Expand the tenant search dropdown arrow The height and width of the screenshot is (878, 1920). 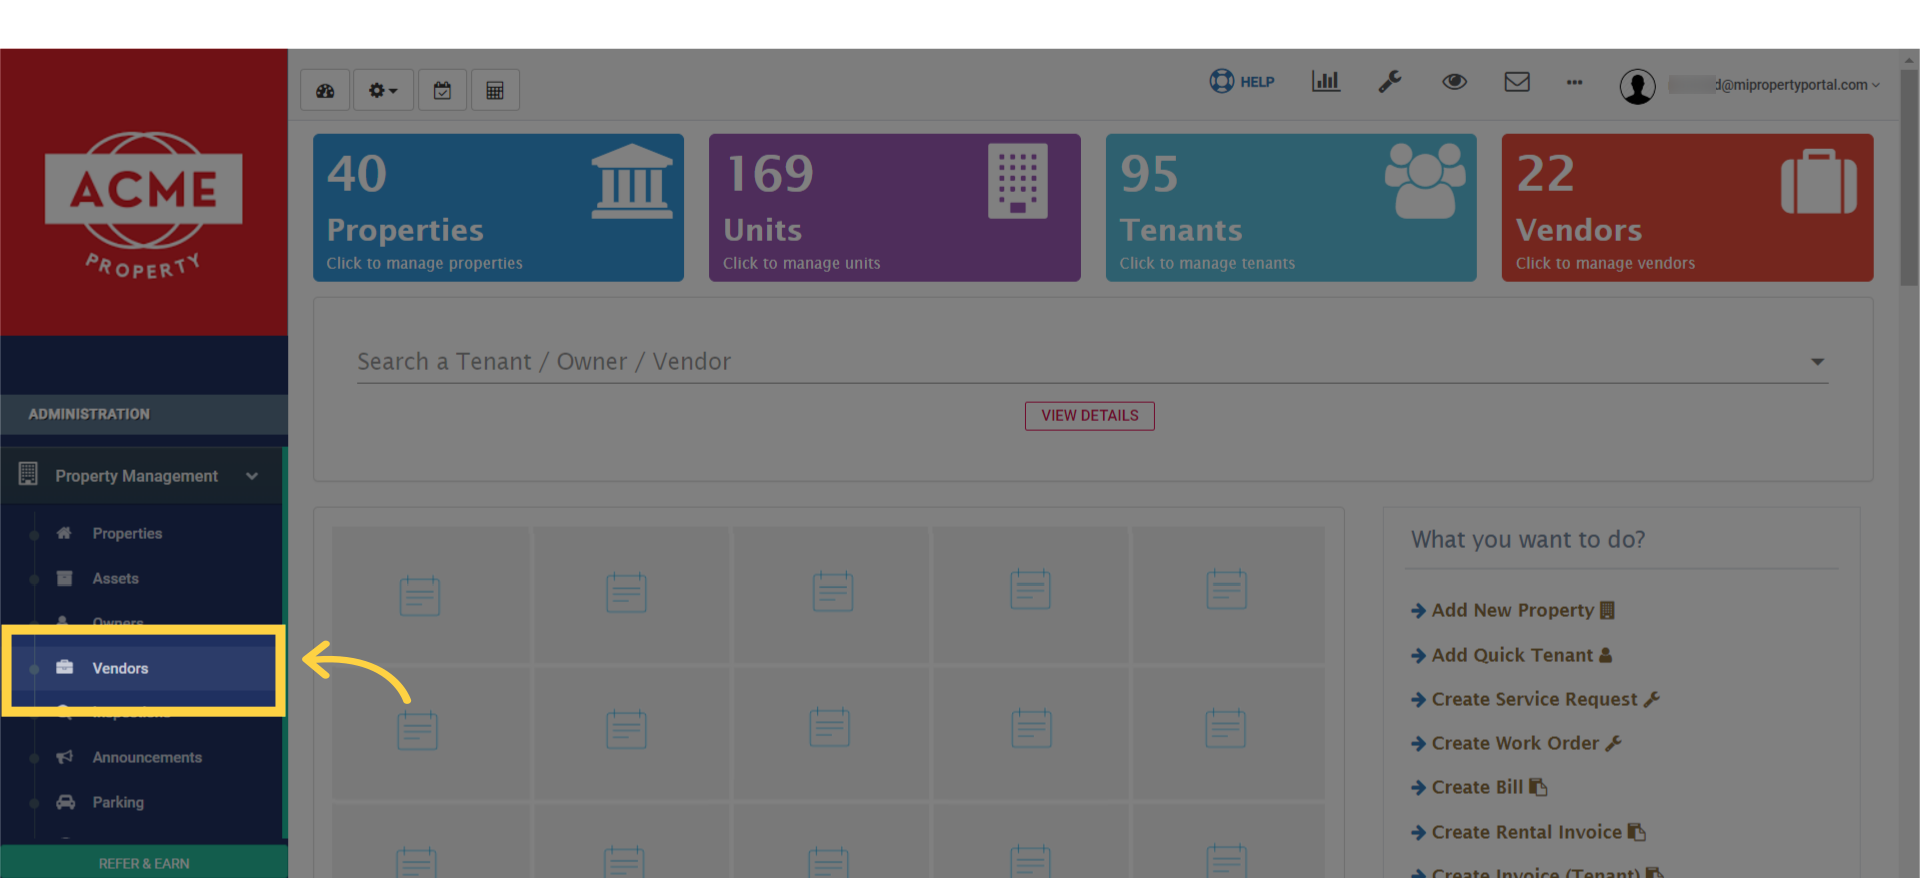1817,362
